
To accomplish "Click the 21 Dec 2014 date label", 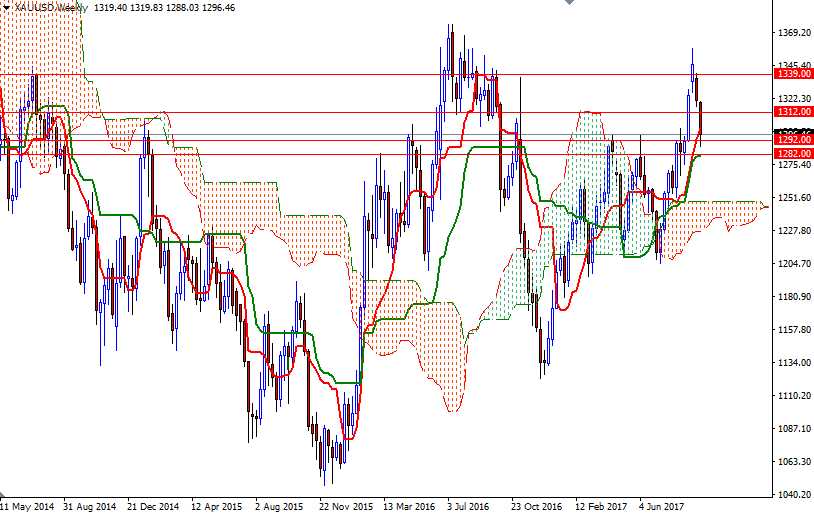I will (x=153, y=506).
